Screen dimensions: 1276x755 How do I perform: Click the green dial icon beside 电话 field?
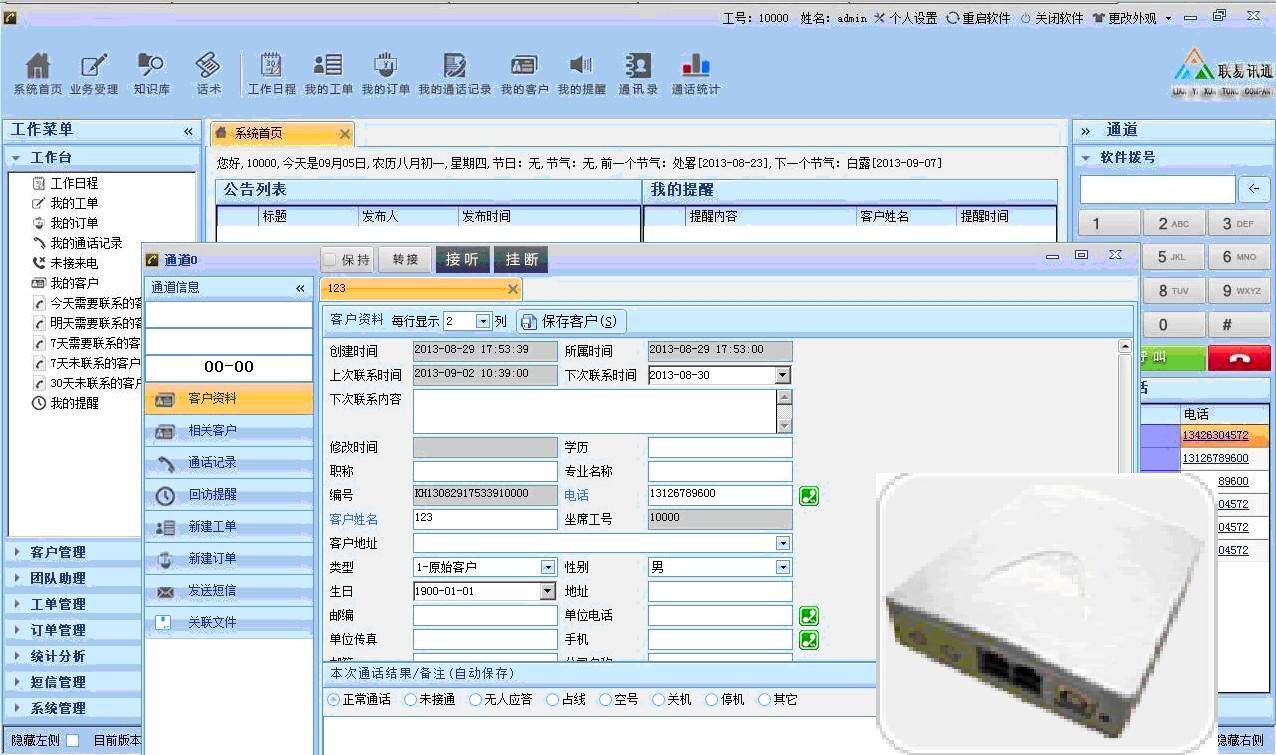pos(808,495)
